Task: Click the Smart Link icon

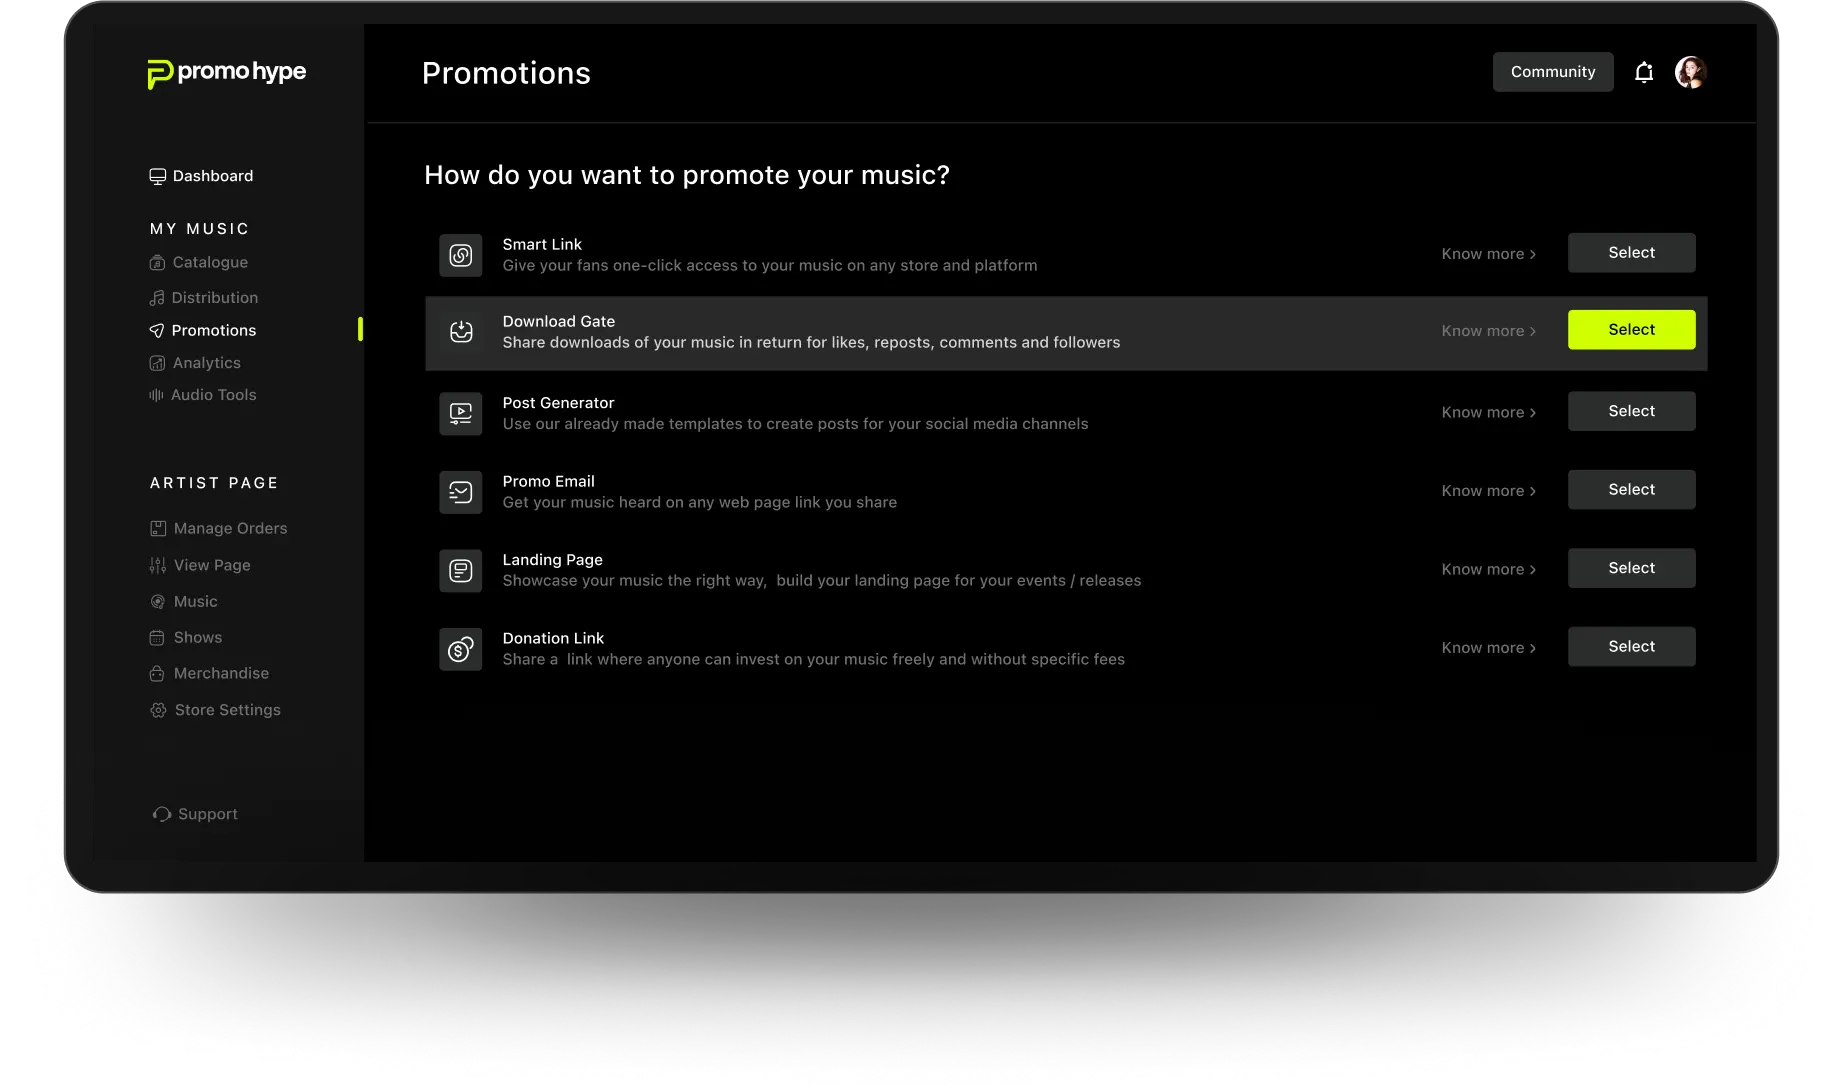Action: [x=461, y=255]
